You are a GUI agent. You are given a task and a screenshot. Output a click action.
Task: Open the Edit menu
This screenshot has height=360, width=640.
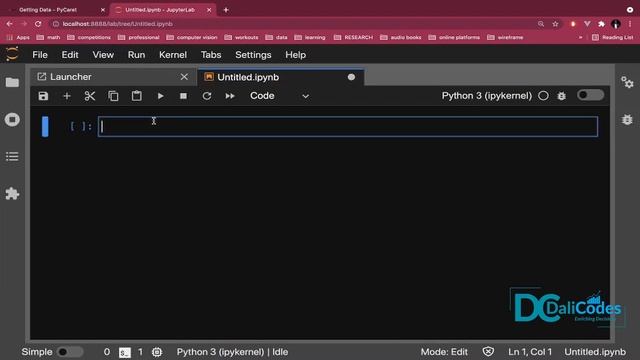[70, 55]
